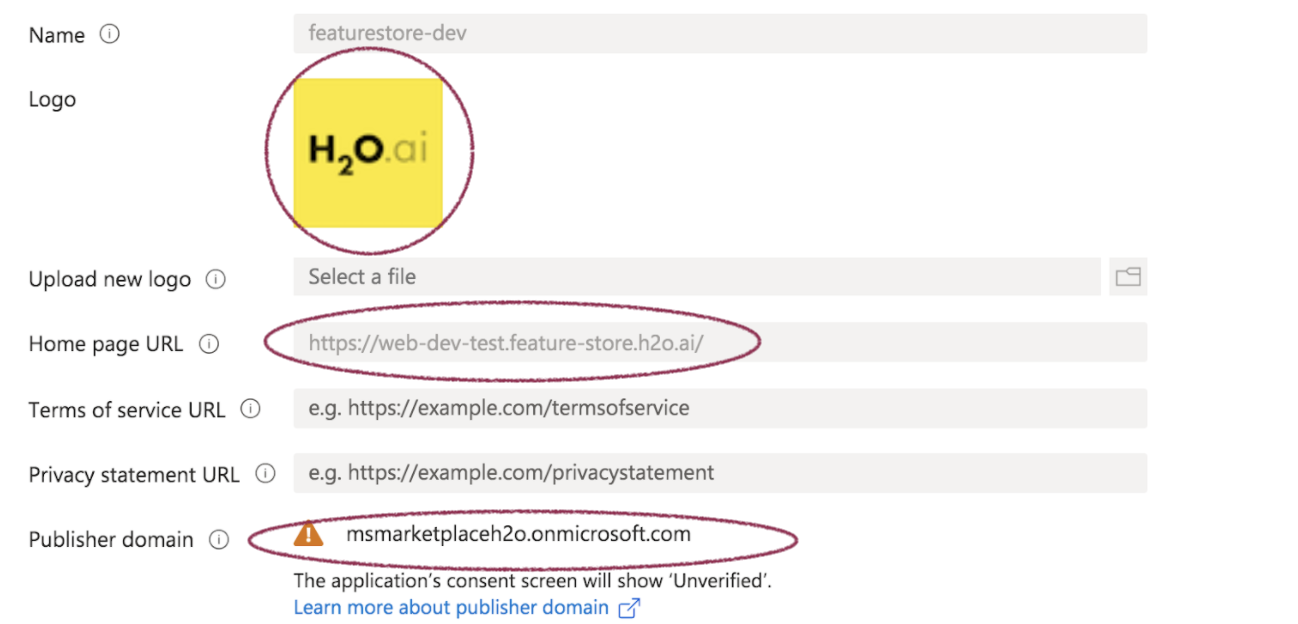Click the Unverified consent screen warning text
The height and width of the screenshot is (624, 1298).
point(532,580)
